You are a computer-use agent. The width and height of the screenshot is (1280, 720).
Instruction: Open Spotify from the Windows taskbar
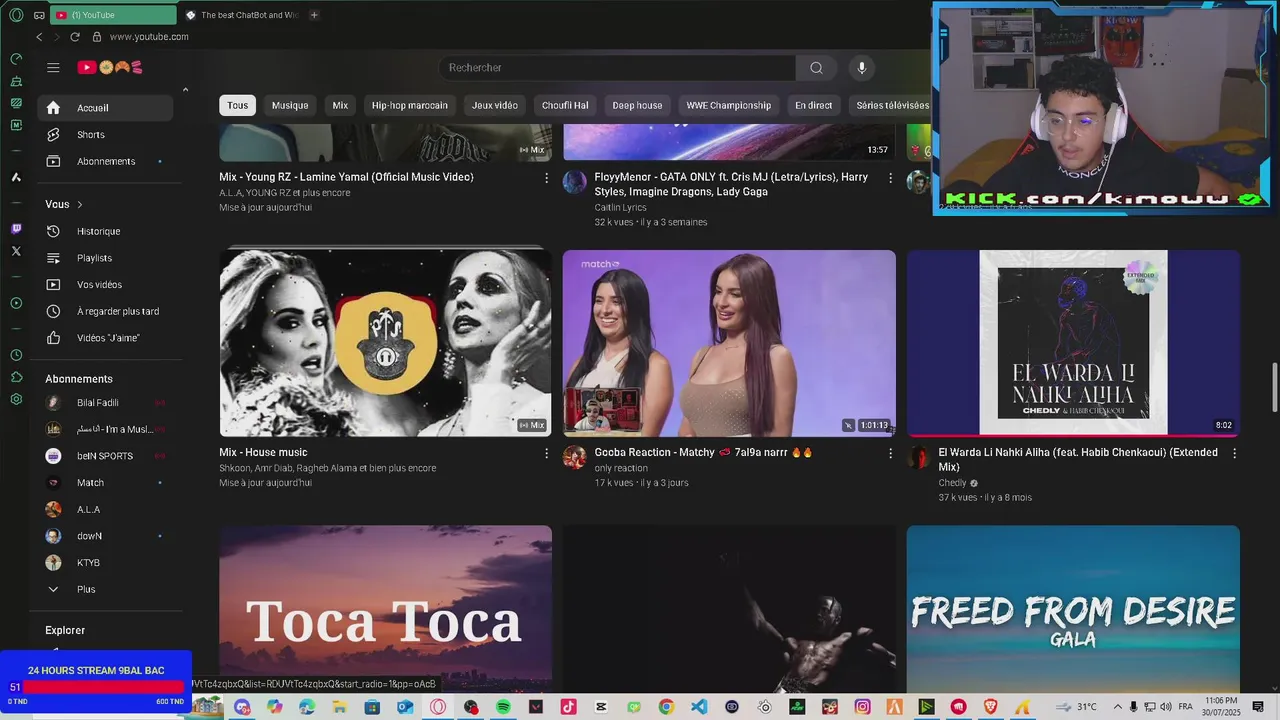click(503, 707)
